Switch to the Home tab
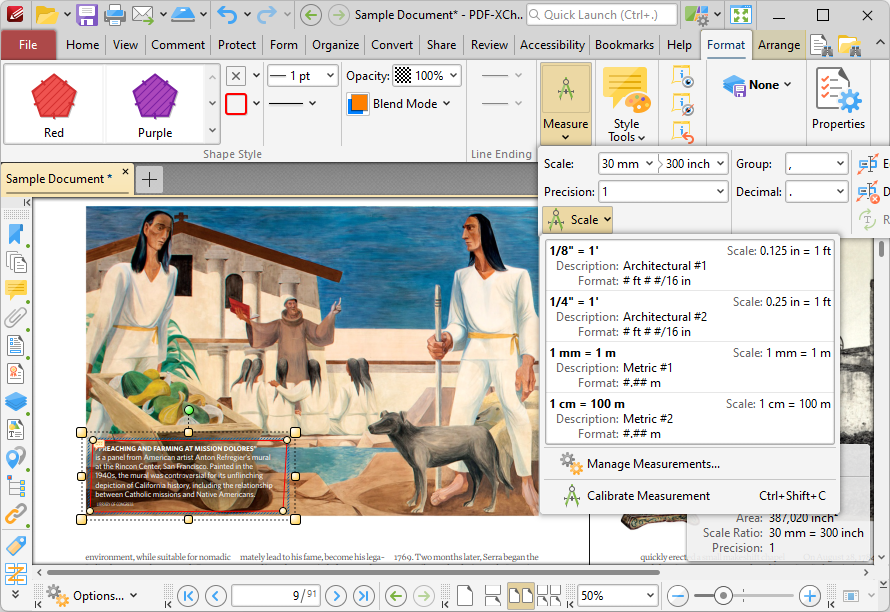 (x=82, y=45)
